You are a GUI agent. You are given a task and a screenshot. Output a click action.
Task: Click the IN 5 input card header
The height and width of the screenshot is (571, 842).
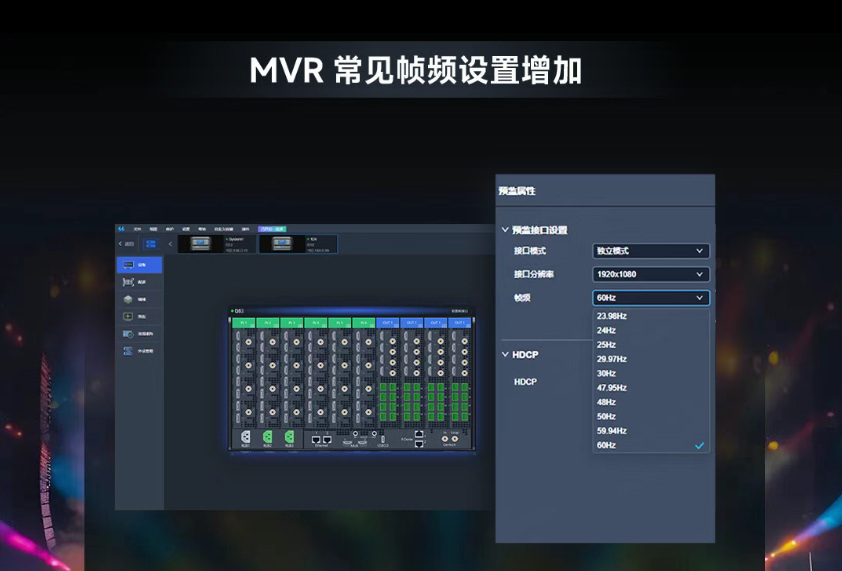[x=339, y=323]
